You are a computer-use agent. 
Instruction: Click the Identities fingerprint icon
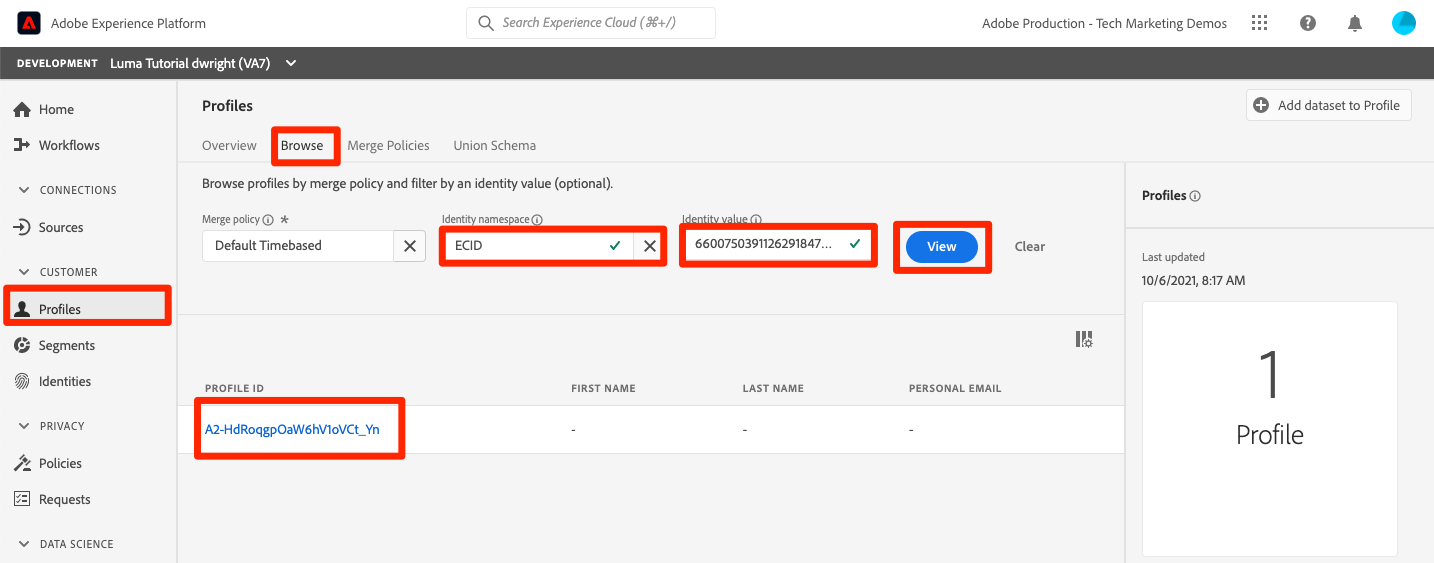pos(22,381)
